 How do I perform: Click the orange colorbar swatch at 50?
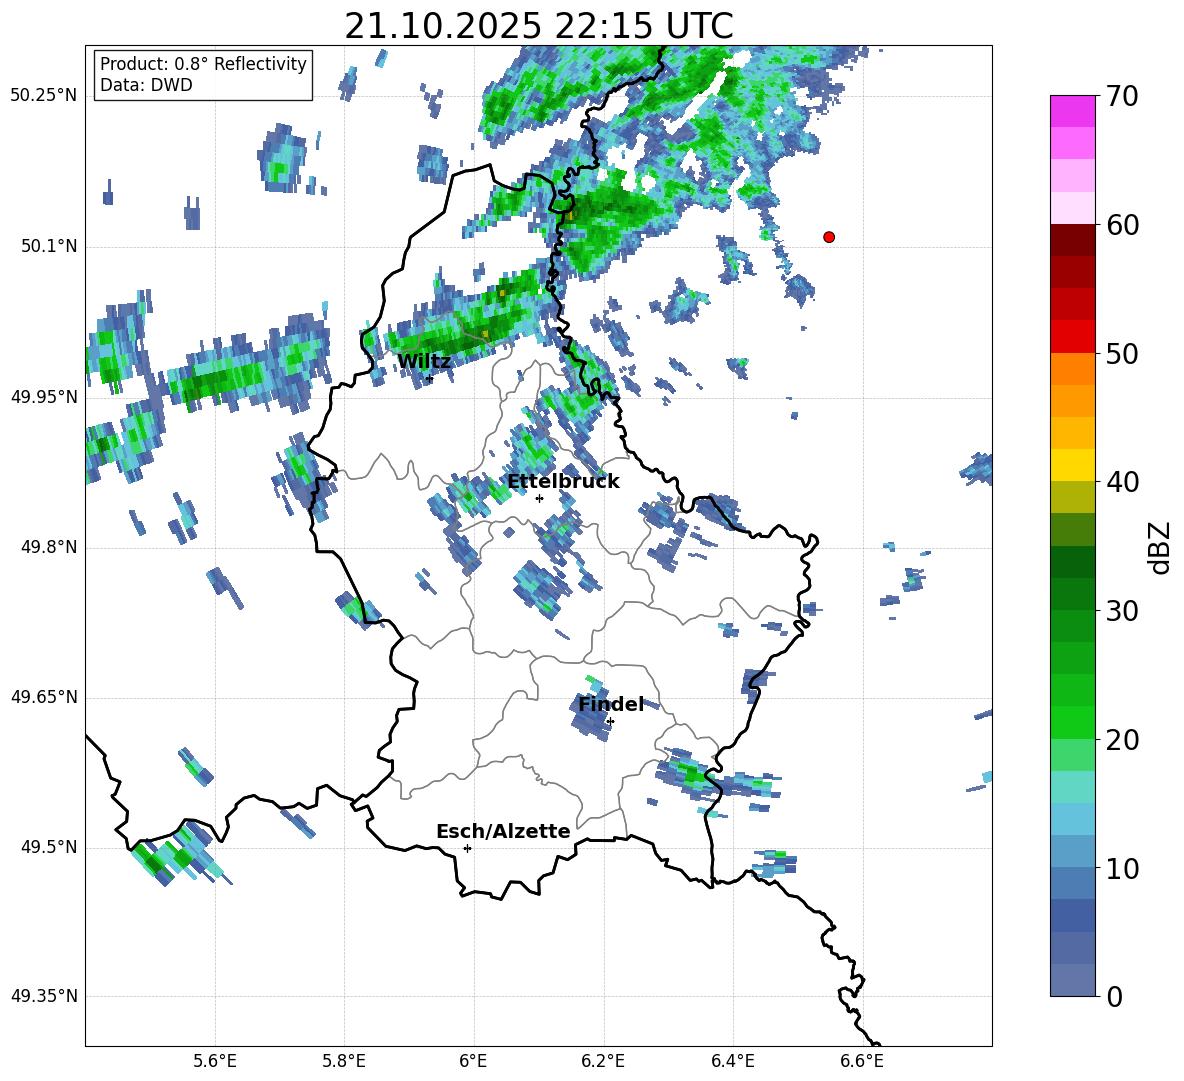tap(1072, 368)
